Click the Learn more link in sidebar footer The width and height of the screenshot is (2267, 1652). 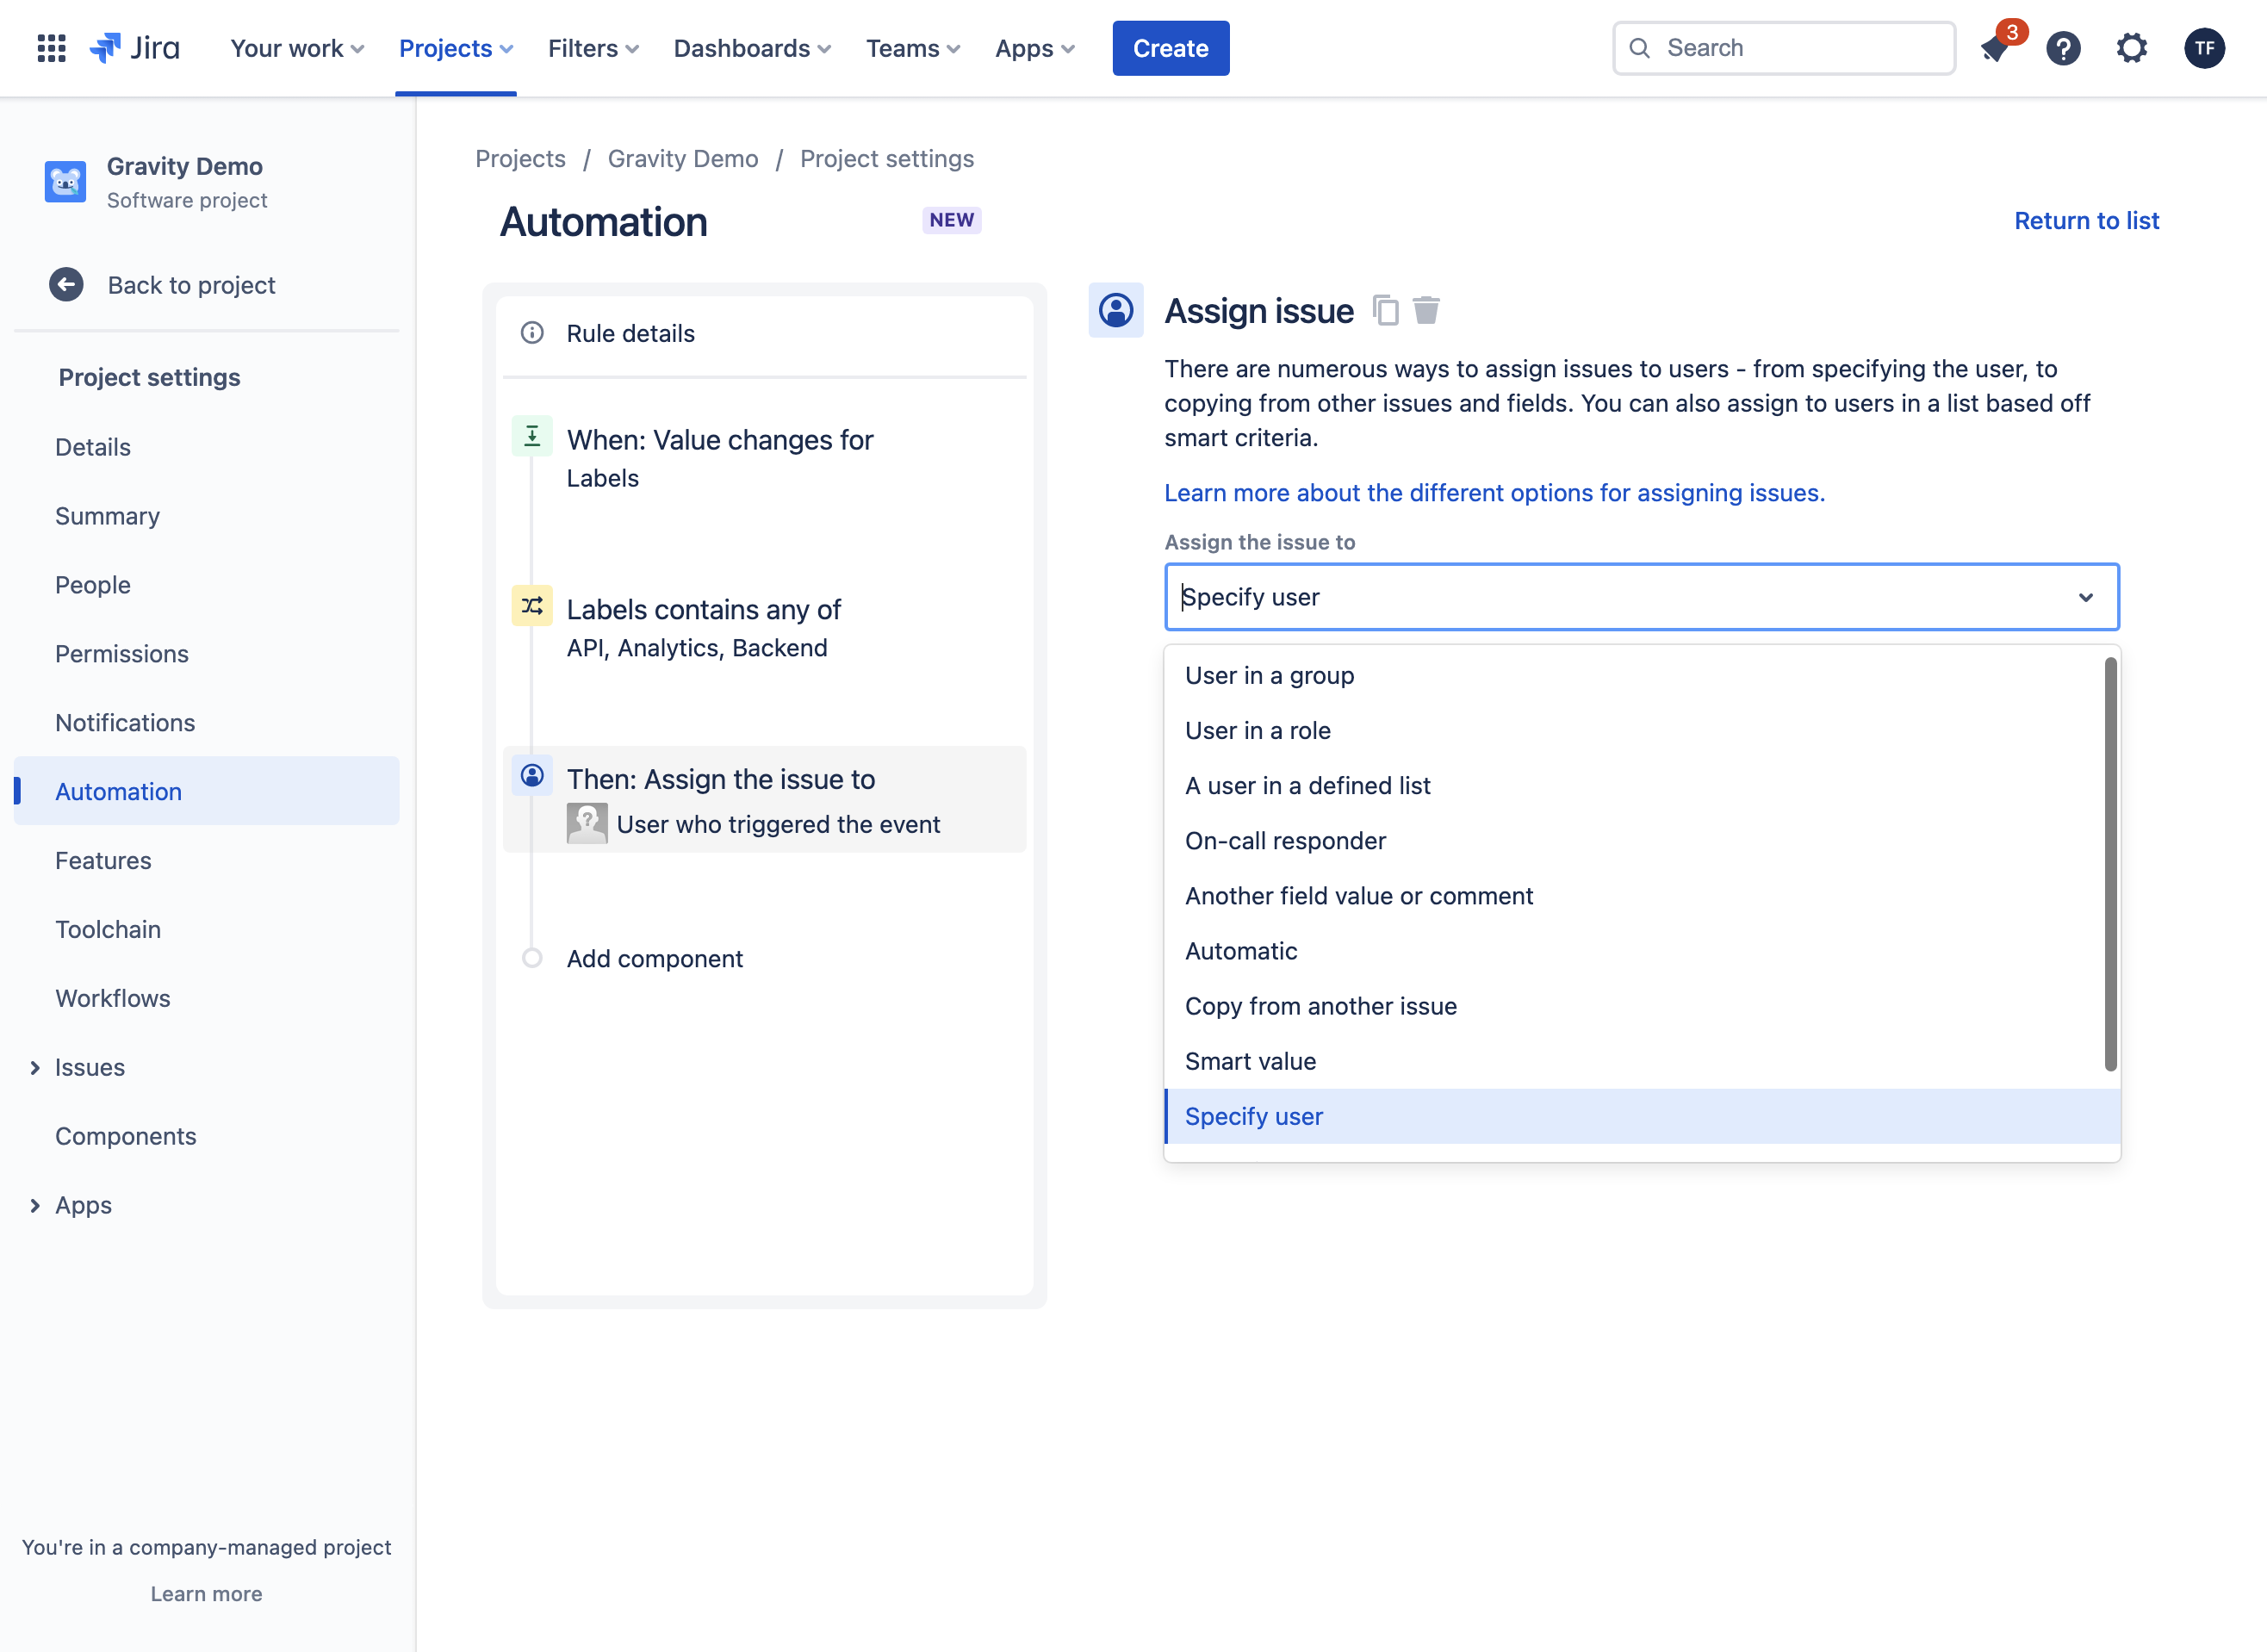tap(206, 1594)
